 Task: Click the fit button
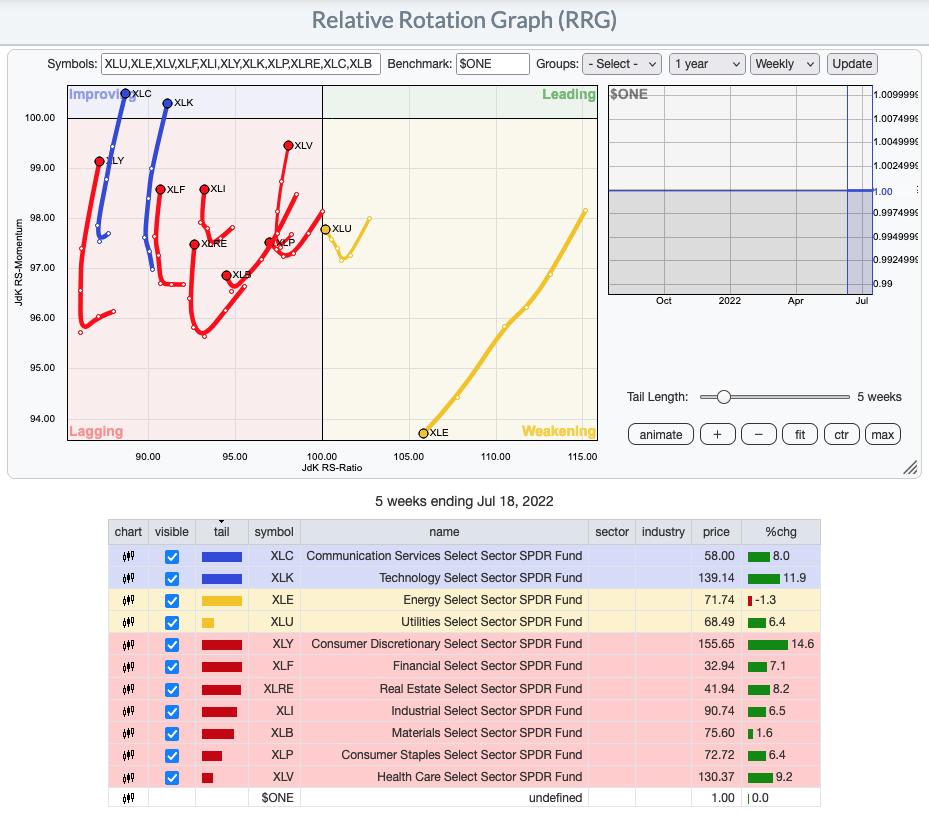(x=800, y=435)
